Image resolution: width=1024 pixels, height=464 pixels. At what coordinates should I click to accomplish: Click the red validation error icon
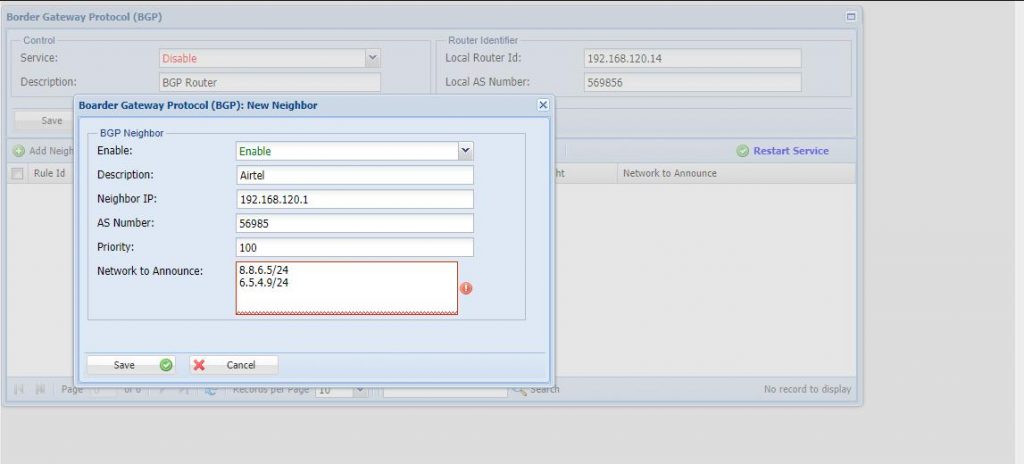466,288
